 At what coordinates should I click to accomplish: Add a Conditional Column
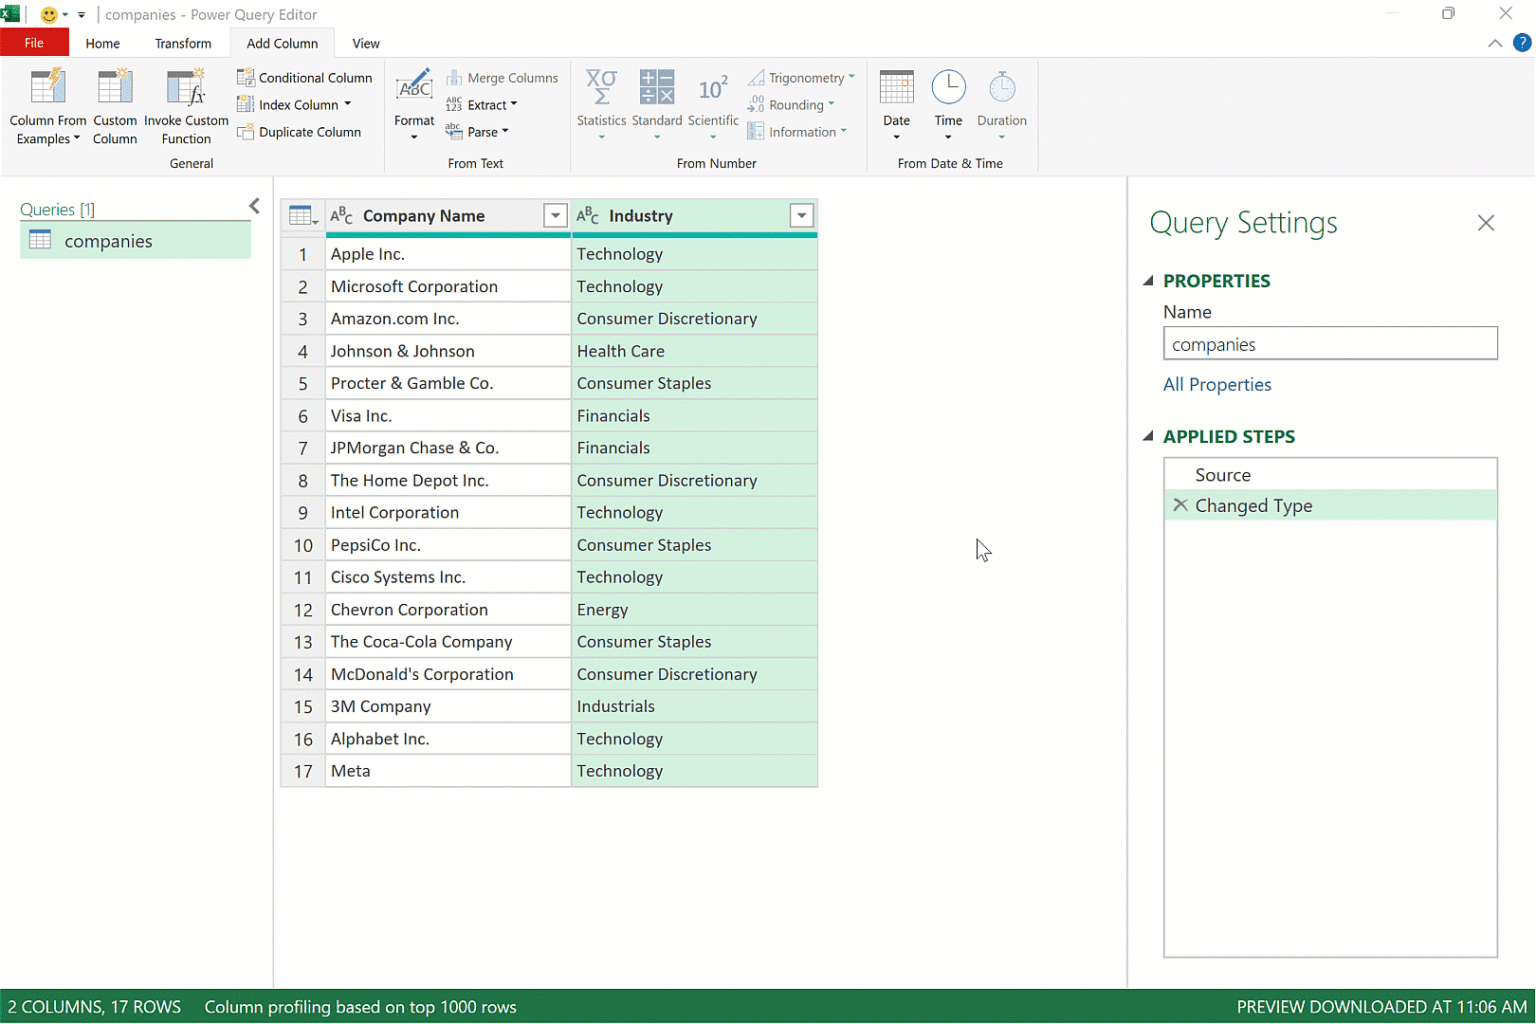(305, 78)
